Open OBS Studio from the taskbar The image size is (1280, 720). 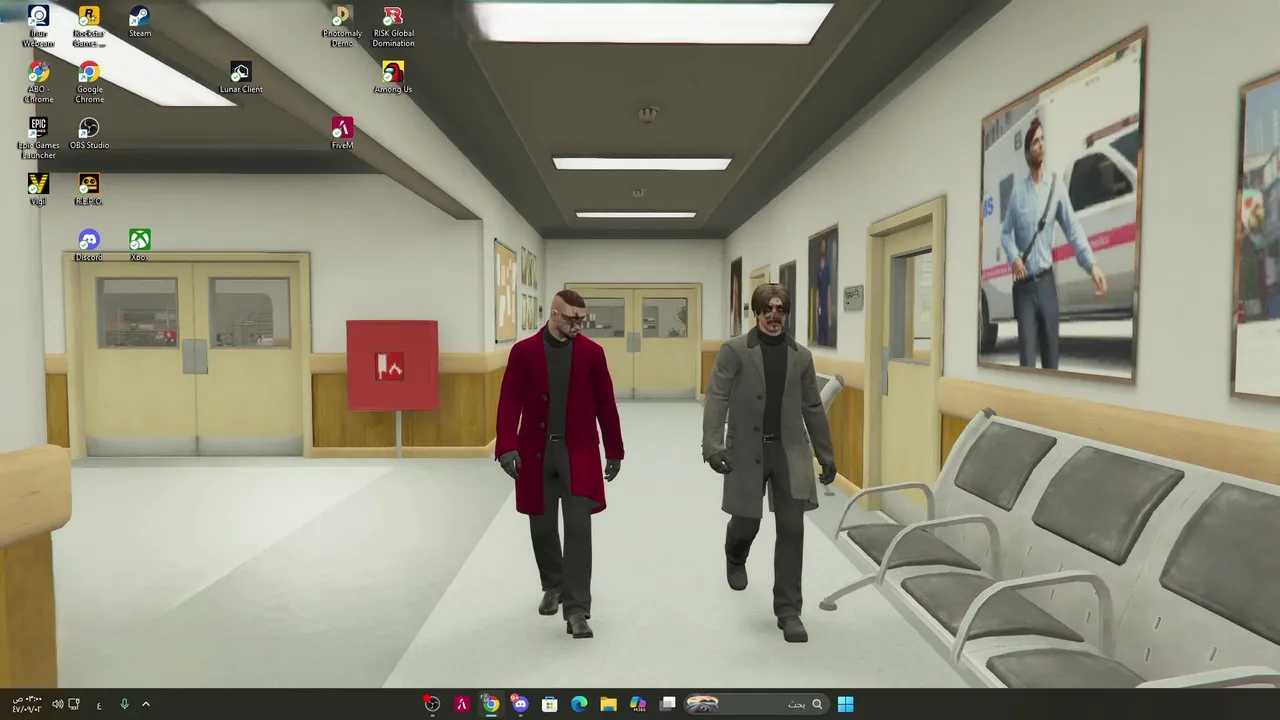pyautogui.click(x=432, y=704)
